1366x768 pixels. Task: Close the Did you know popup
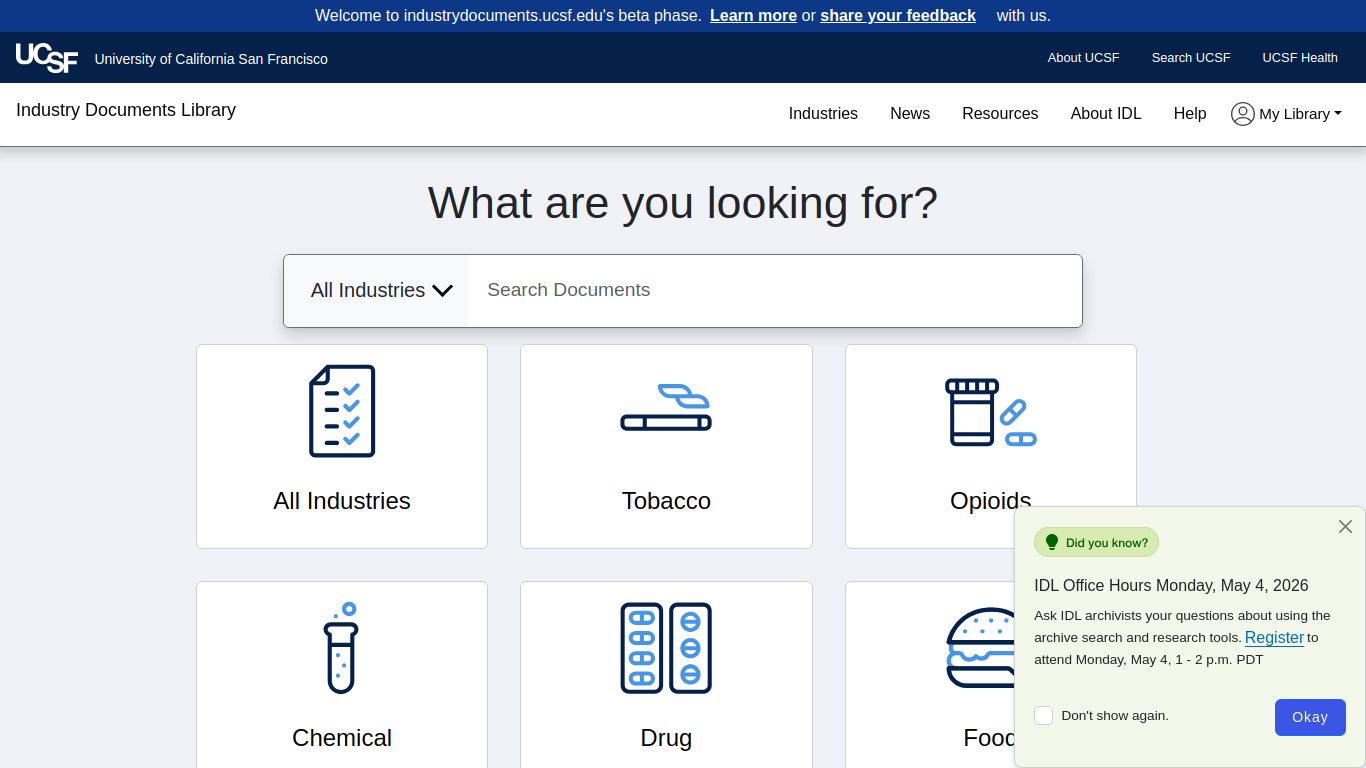pyautogui.click(x=1345, y=526)
